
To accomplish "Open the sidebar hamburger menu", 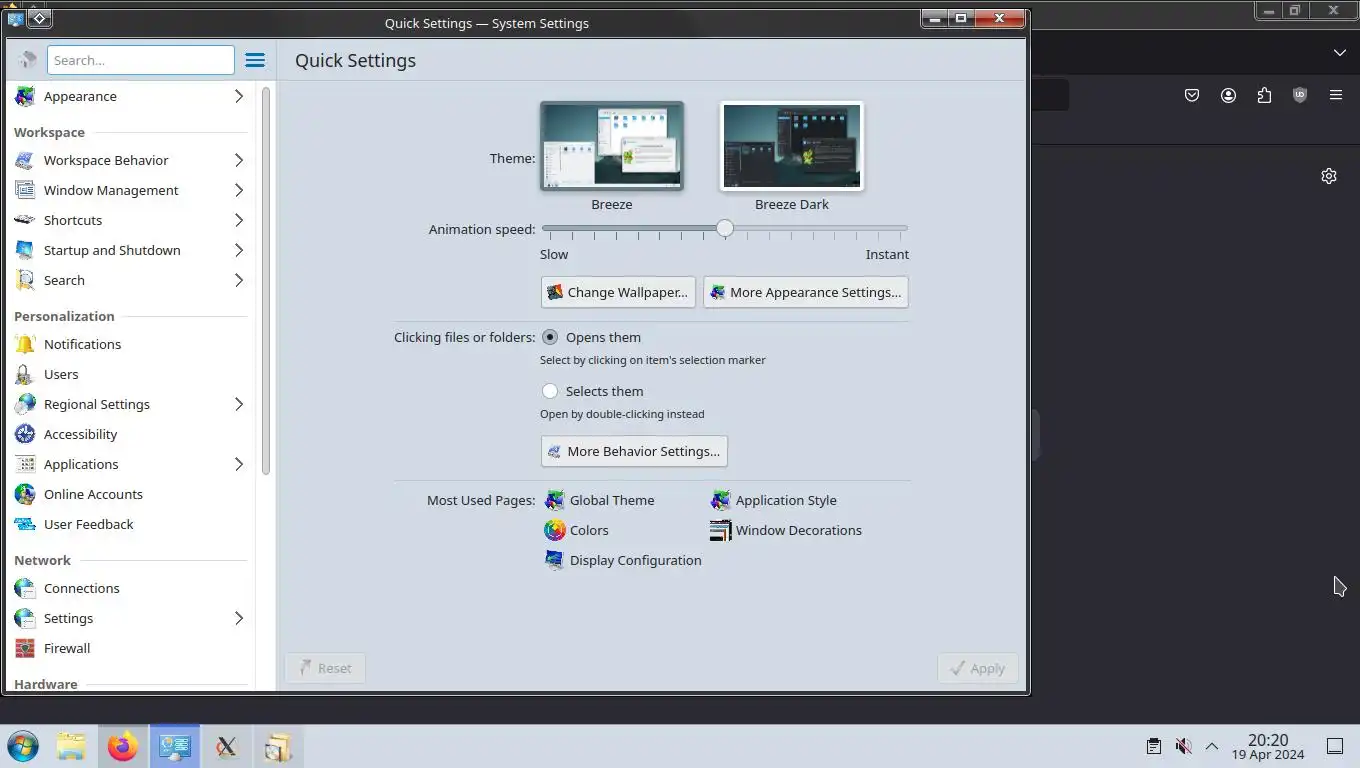I will 255,60.
